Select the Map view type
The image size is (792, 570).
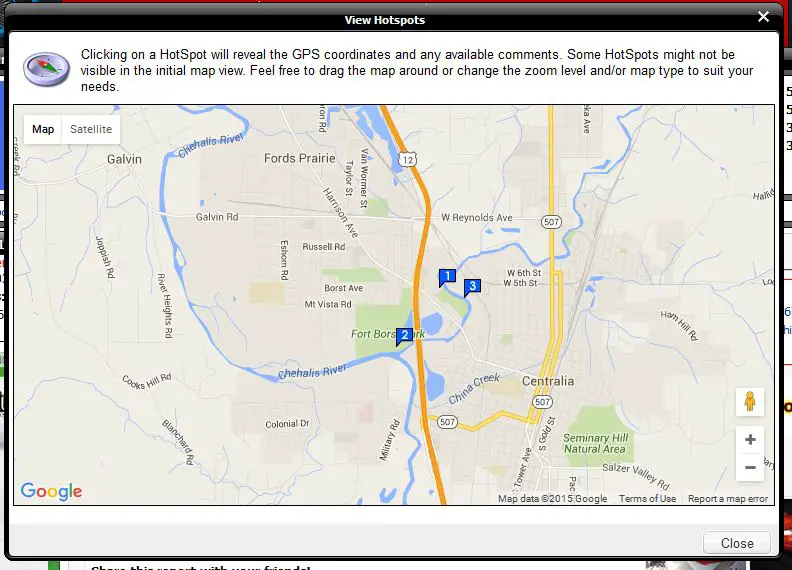point(43,129)
